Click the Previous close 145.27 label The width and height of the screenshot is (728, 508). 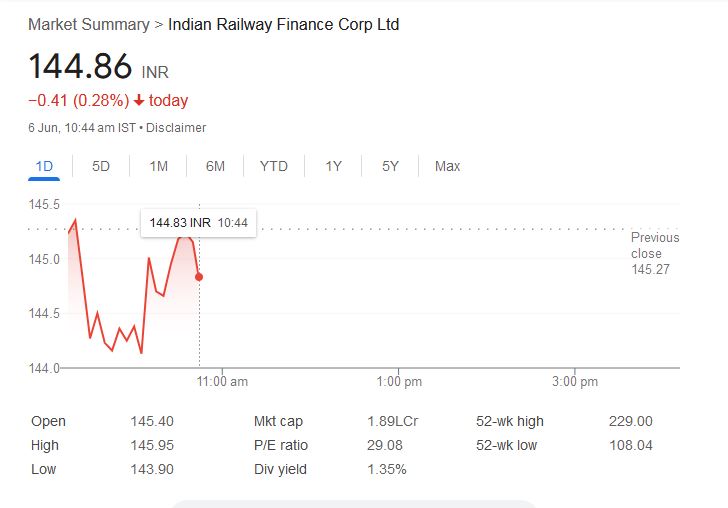[654, 253]
